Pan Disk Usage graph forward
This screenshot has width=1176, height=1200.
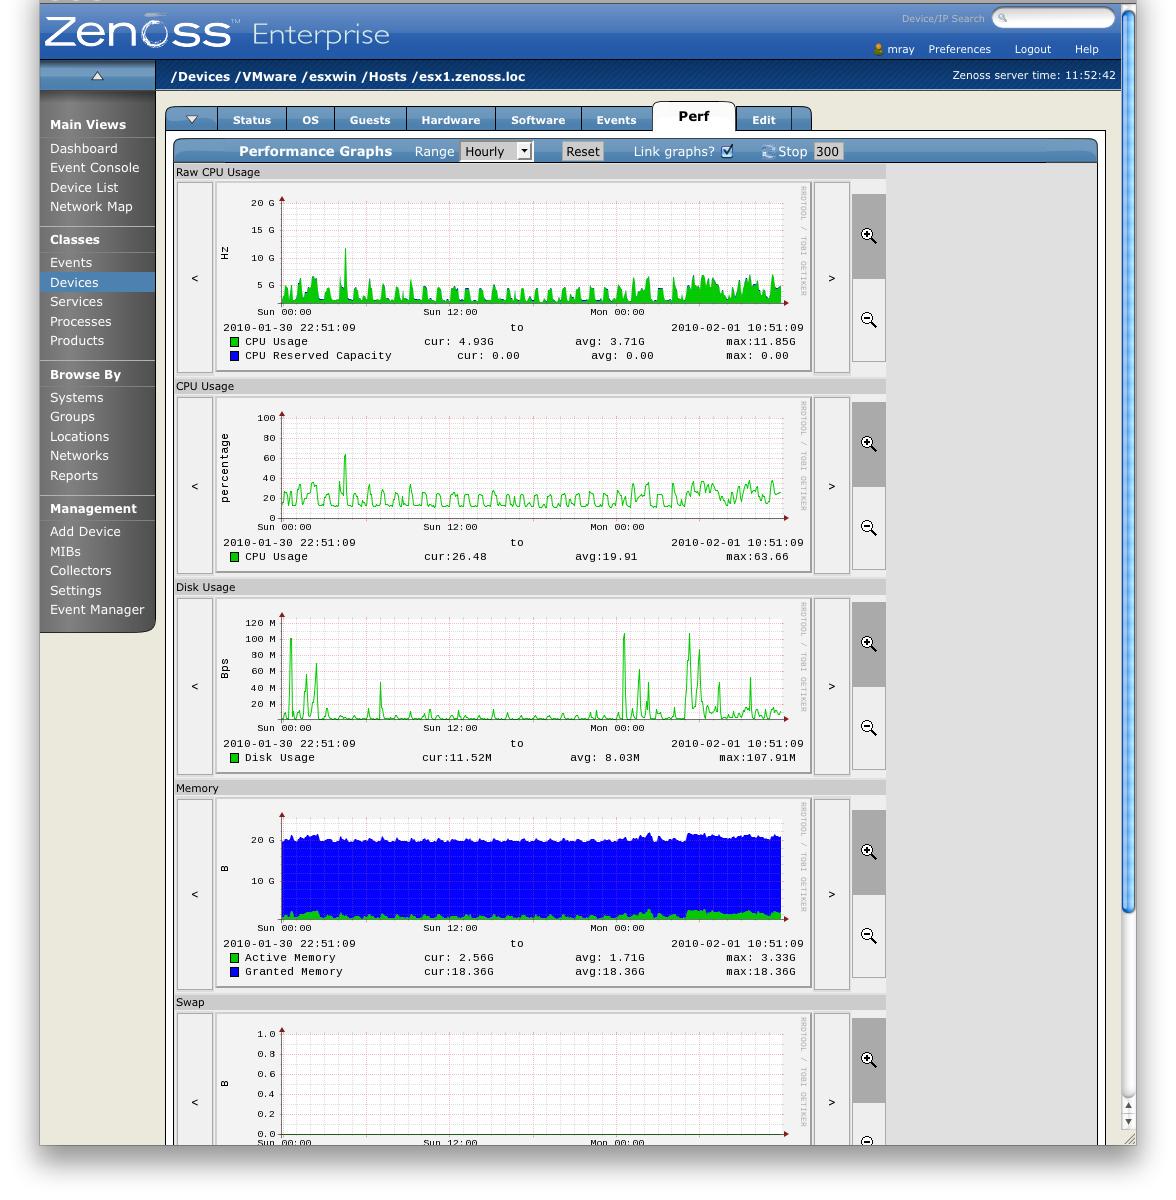831,686
